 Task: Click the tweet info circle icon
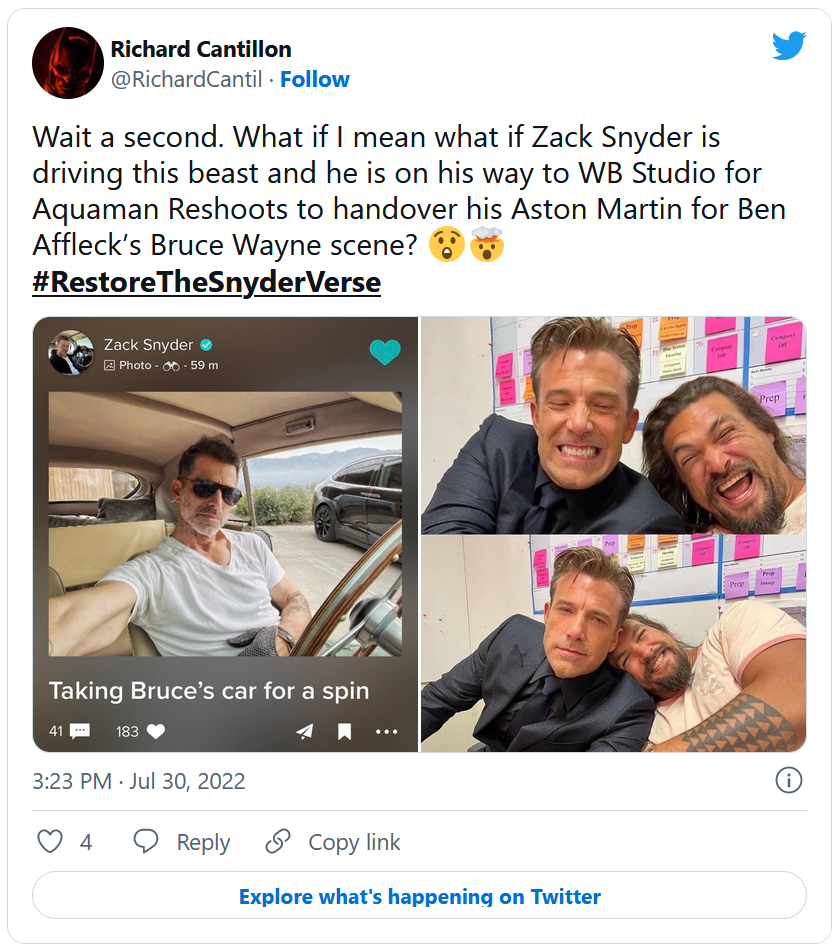pos(788,781)
